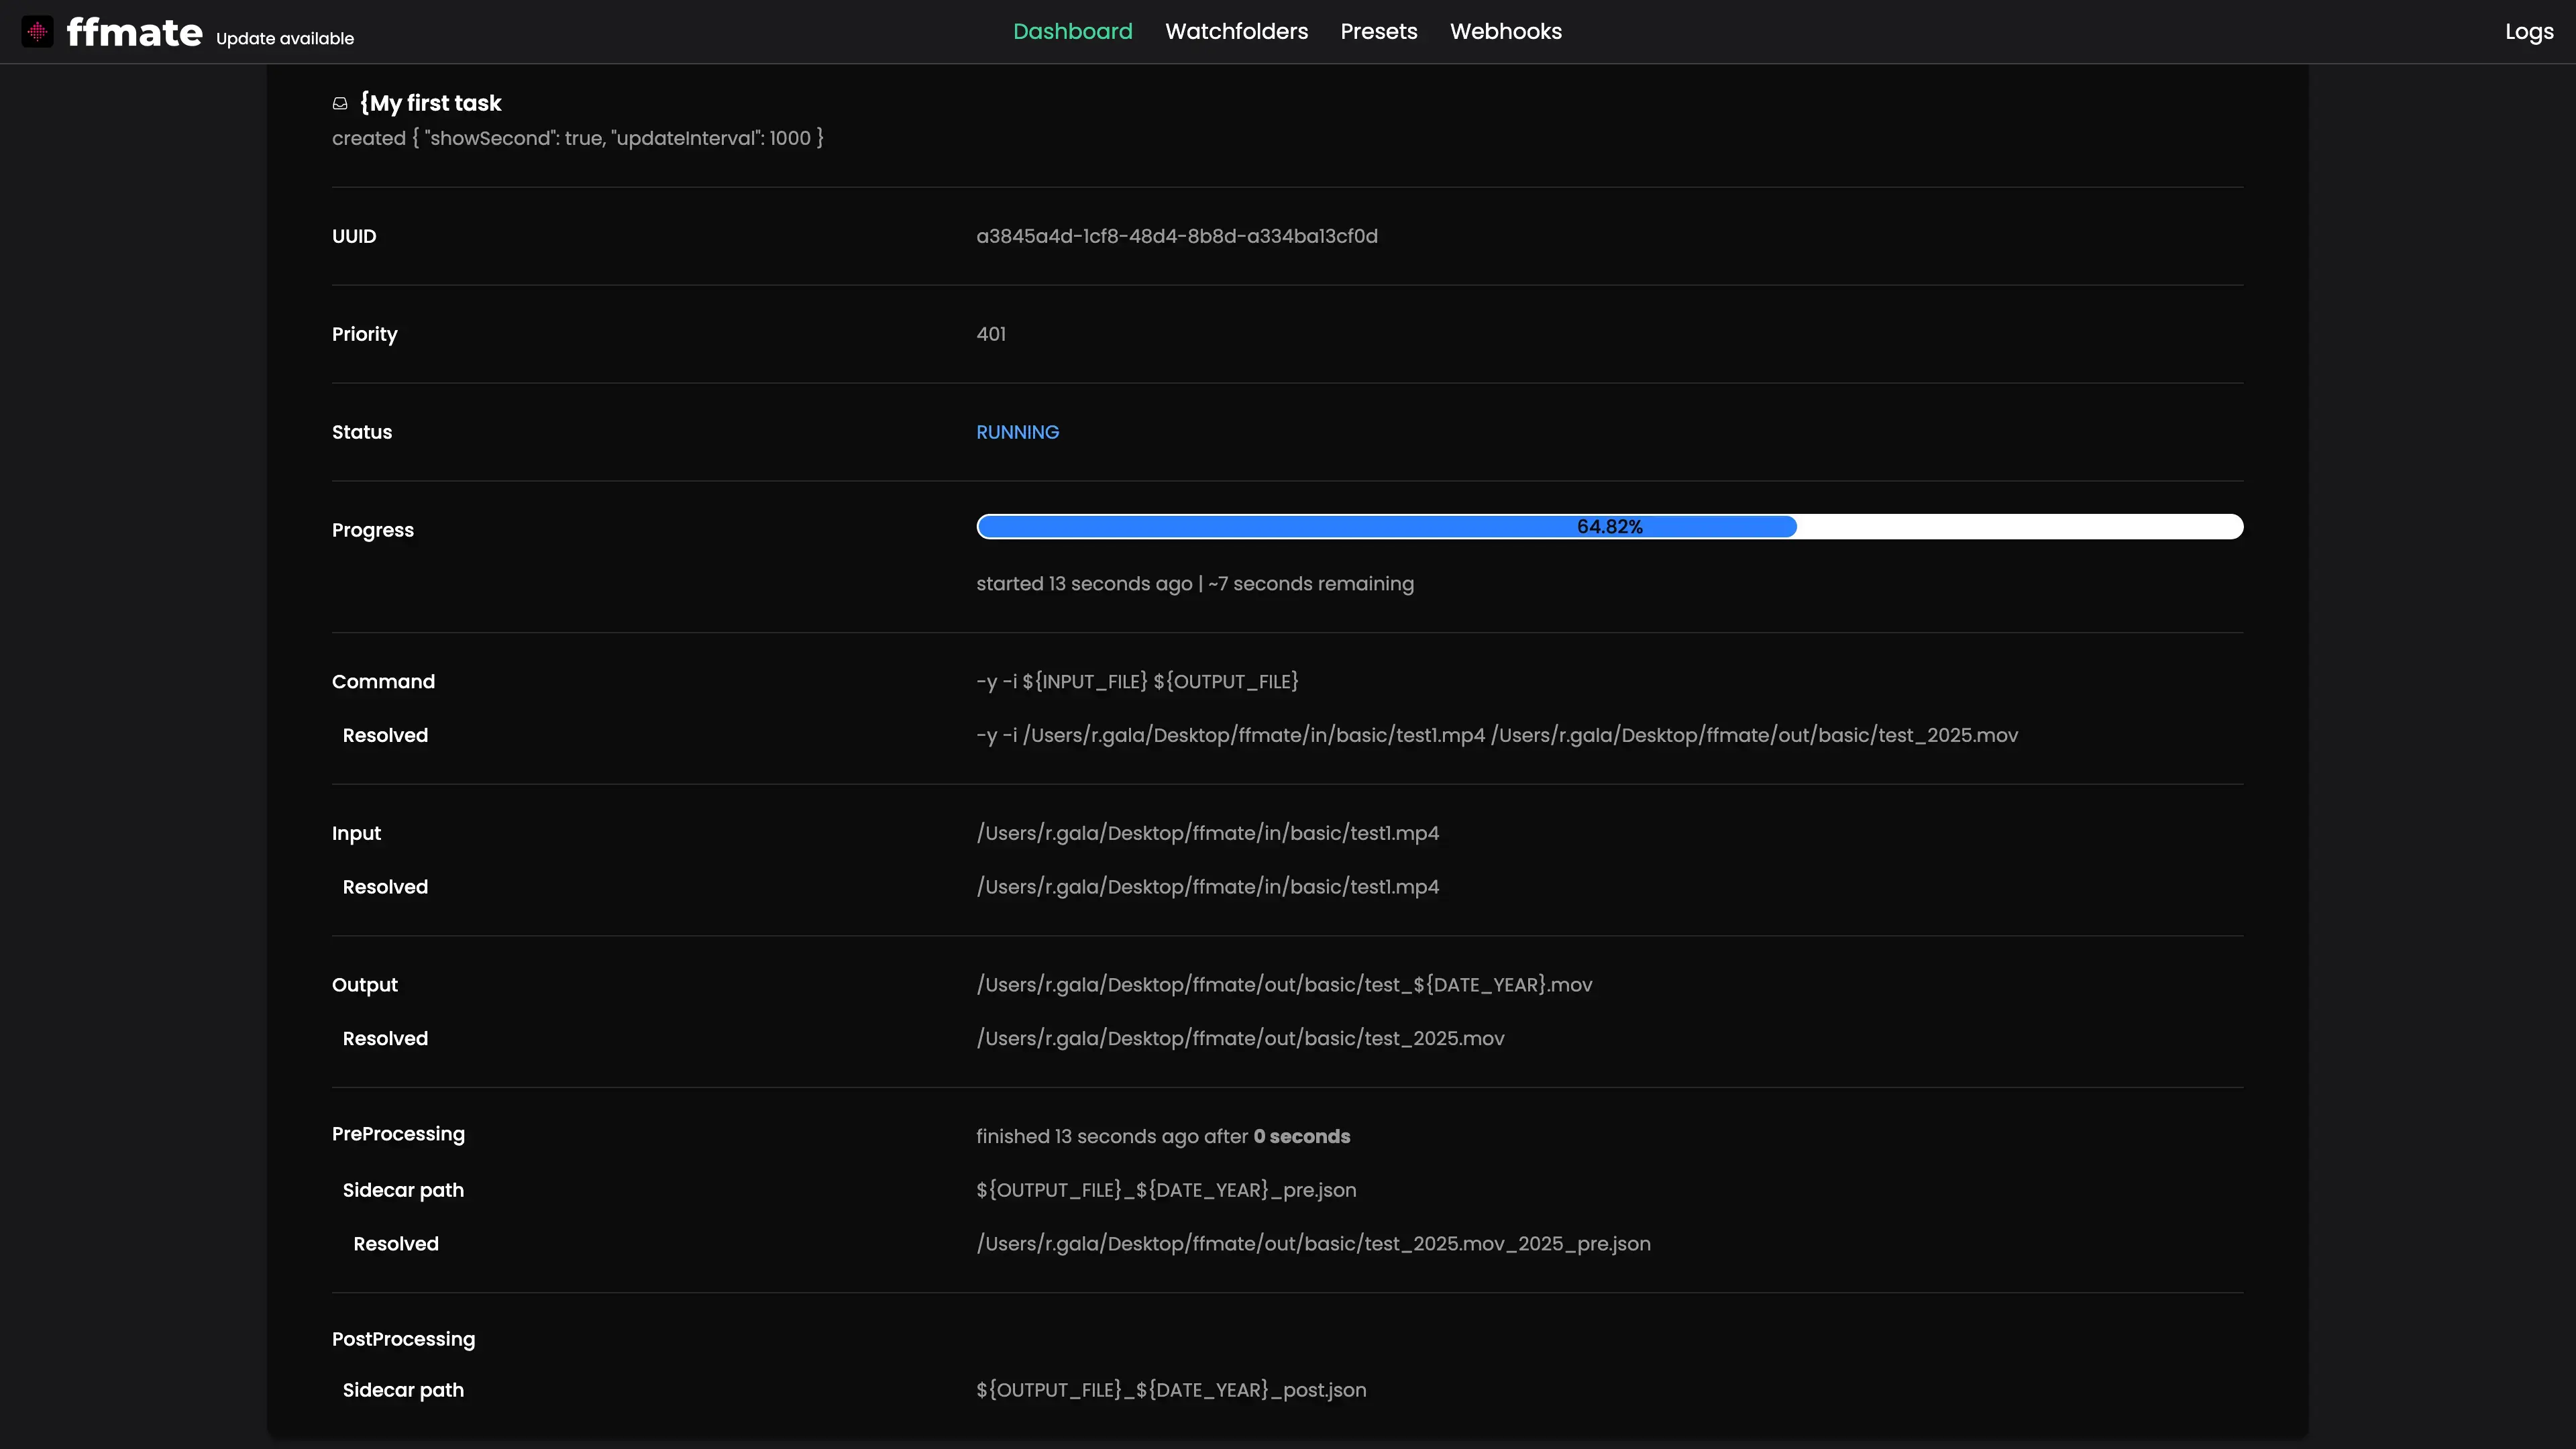Click the ffmate wordmark in the header
This screenshot has height=1449, width=2576.
[x=134, y=32]
